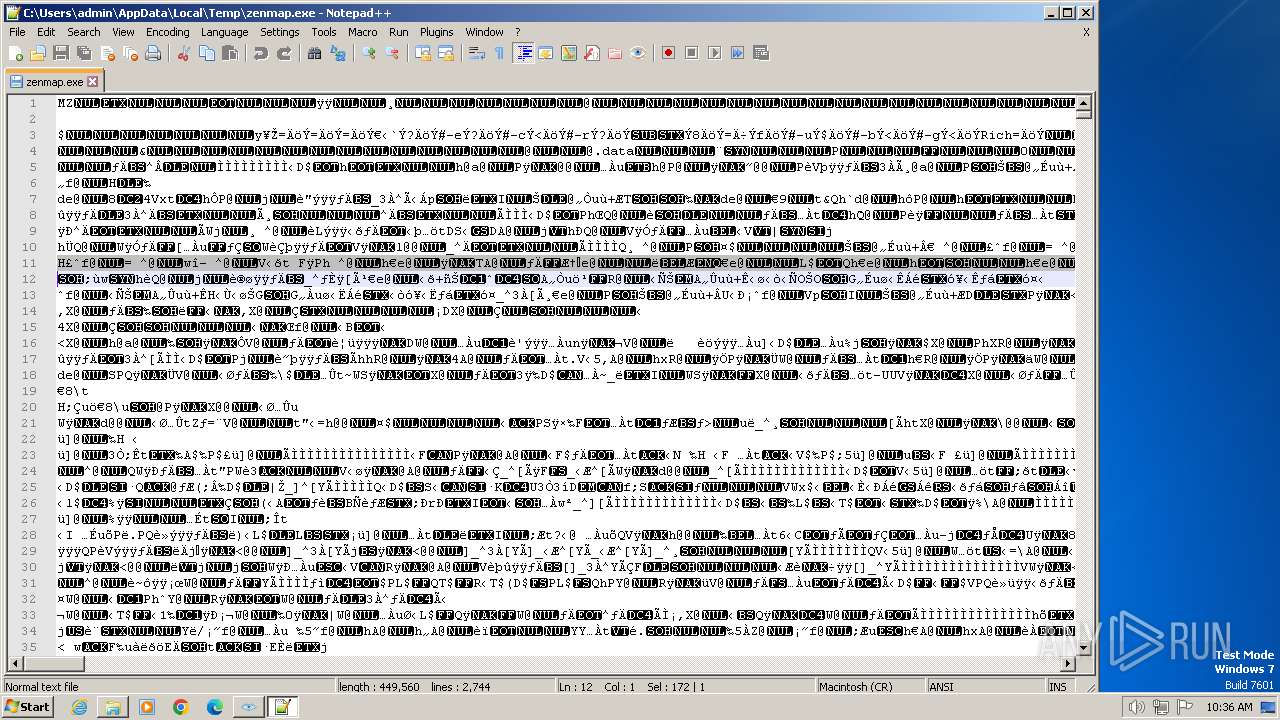
Task: Open the Run menu
Action: click(x=398, y=32)
